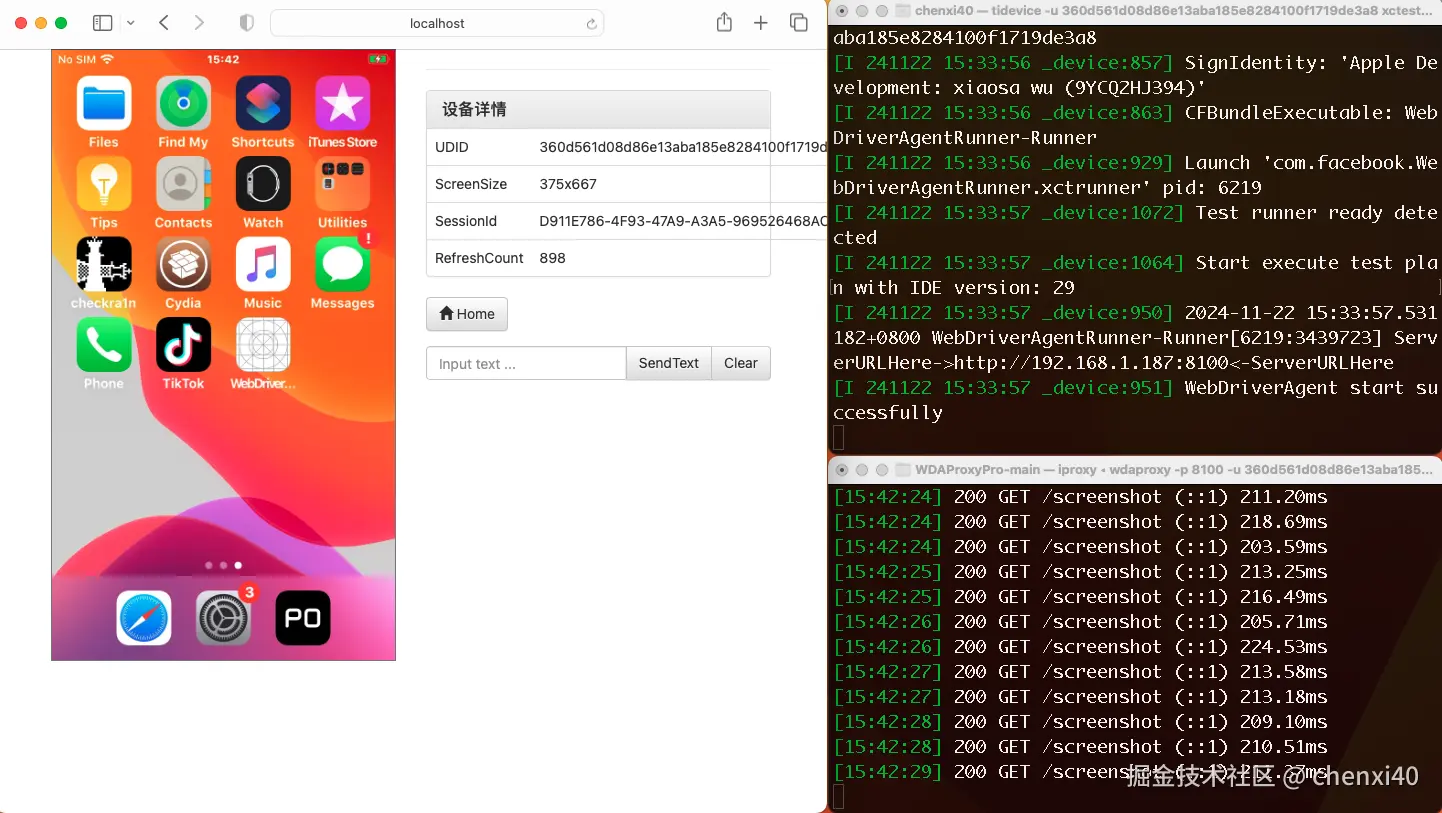Click the 224.53ms screenshot log line

[1081, 647]
